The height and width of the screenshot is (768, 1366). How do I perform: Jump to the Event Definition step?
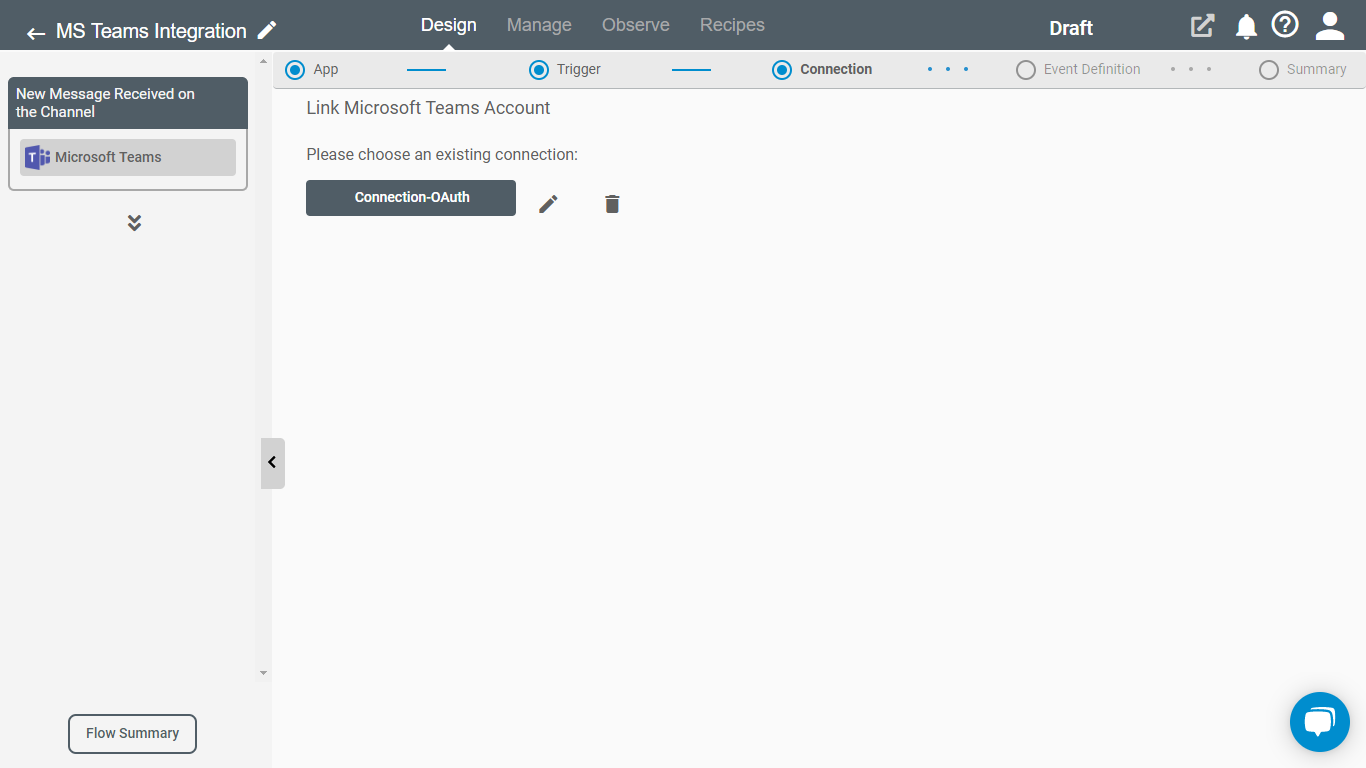tap(1078, 70)
